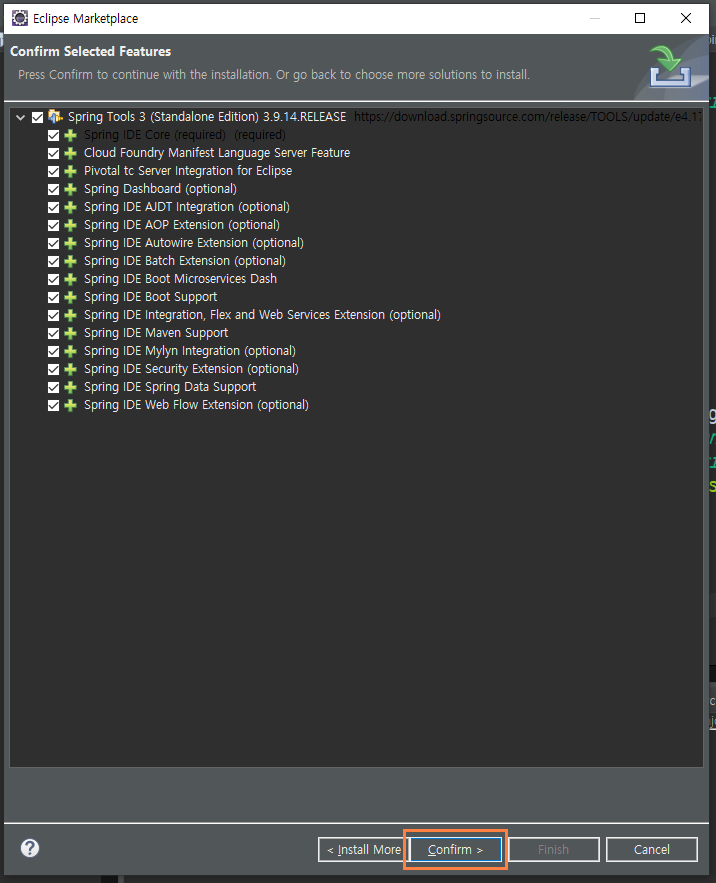
Task: Click green plus icon beside Cloud Foundry Manifest
Action: click(x=70, y=153)
